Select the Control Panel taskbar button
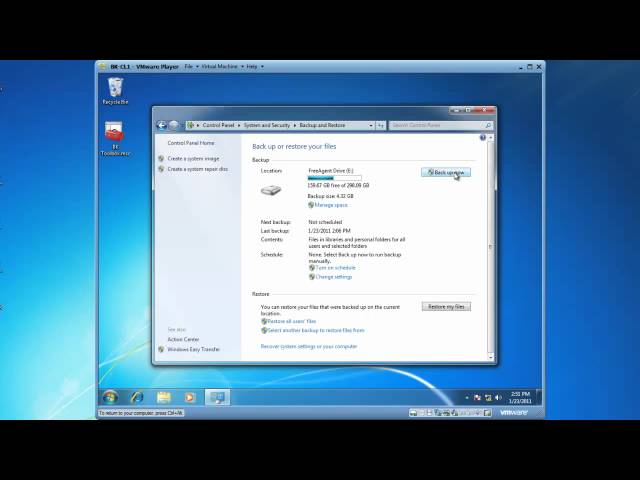 pos(217,397)
